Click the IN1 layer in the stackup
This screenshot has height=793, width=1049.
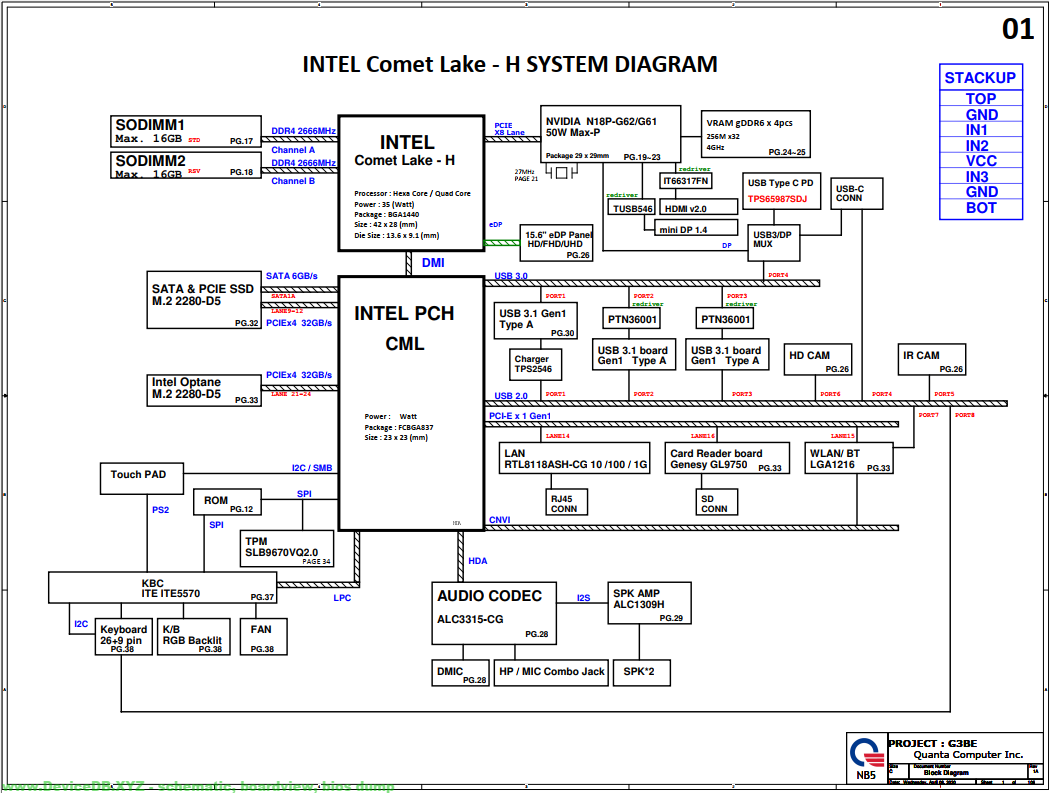point(981,130)
